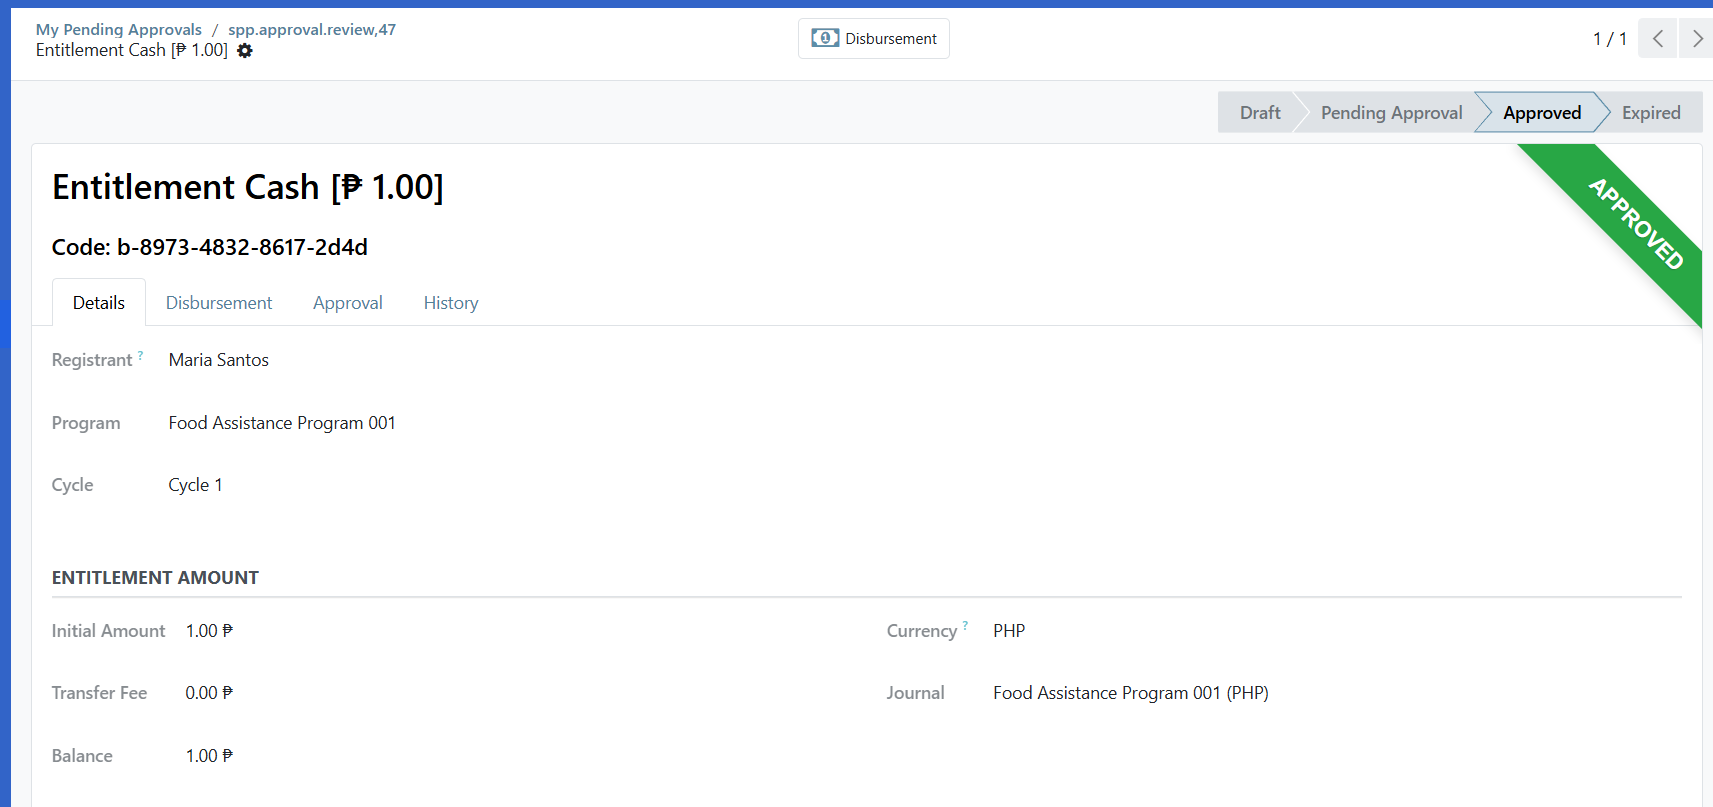
Task: Open the Currency help tooltip question mark
Action: coord(965,626)
